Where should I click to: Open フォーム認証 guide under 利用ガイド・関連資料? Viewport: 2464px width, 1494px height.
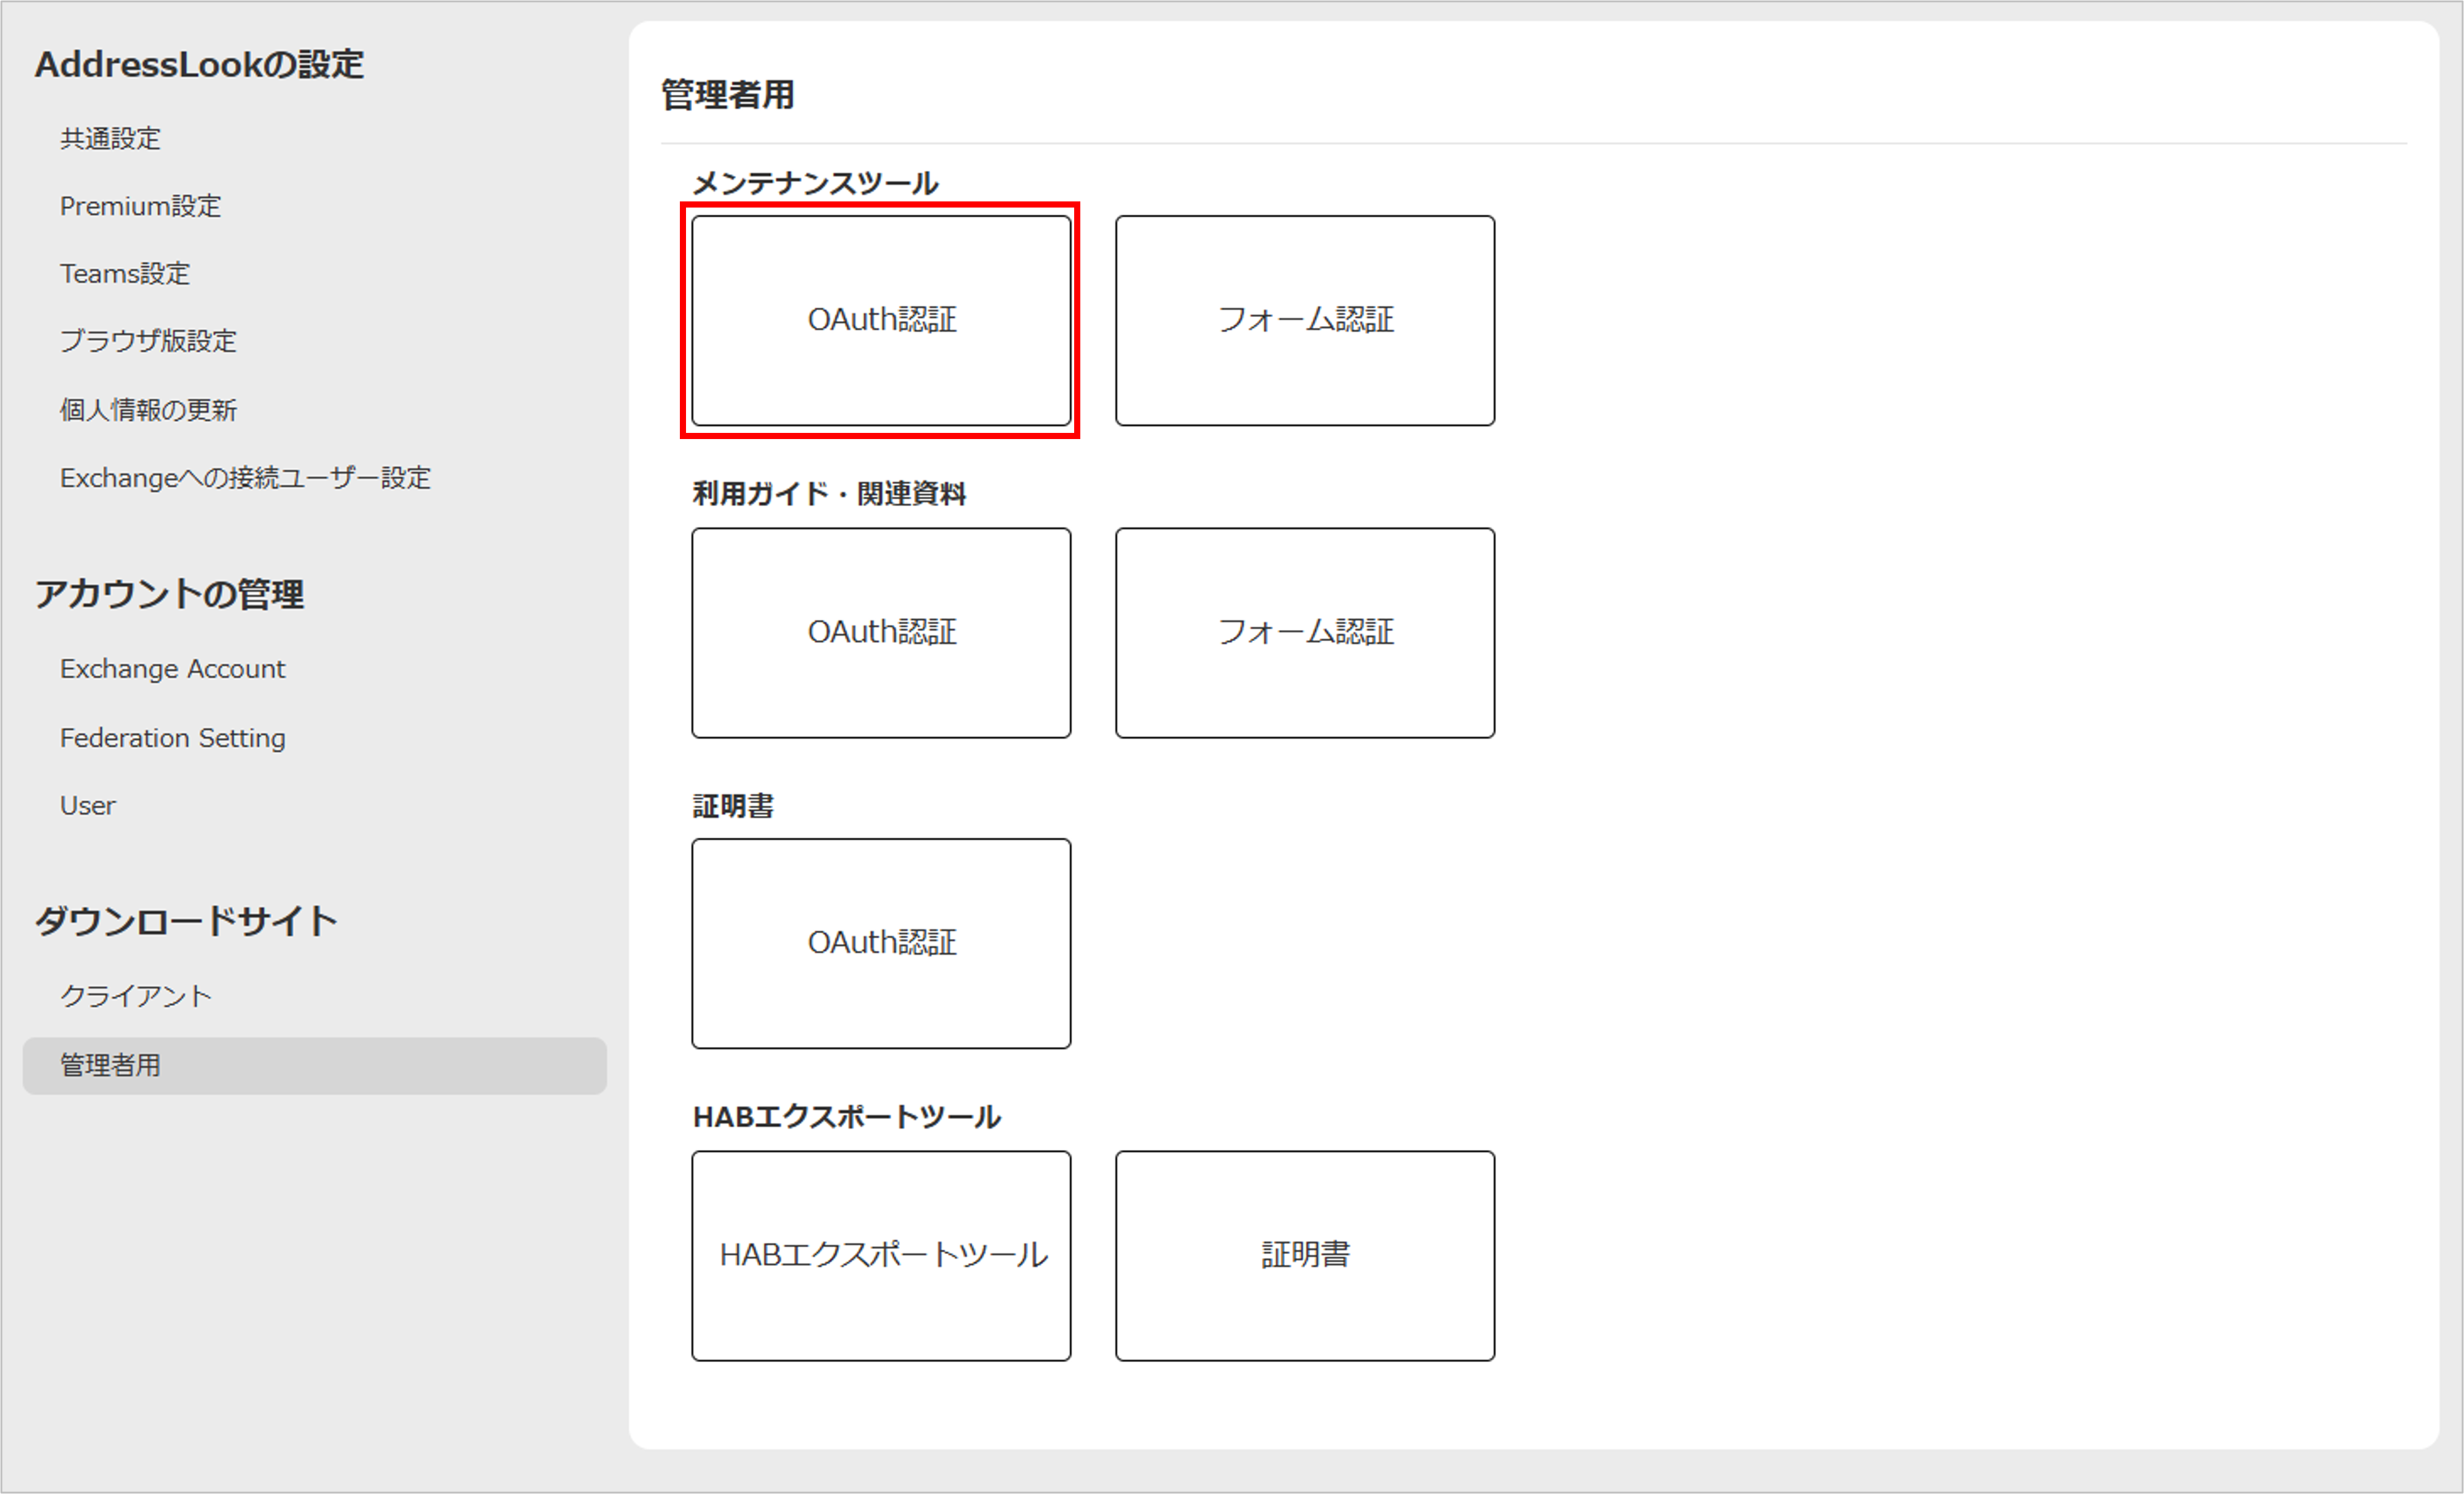coord(1304,632)
